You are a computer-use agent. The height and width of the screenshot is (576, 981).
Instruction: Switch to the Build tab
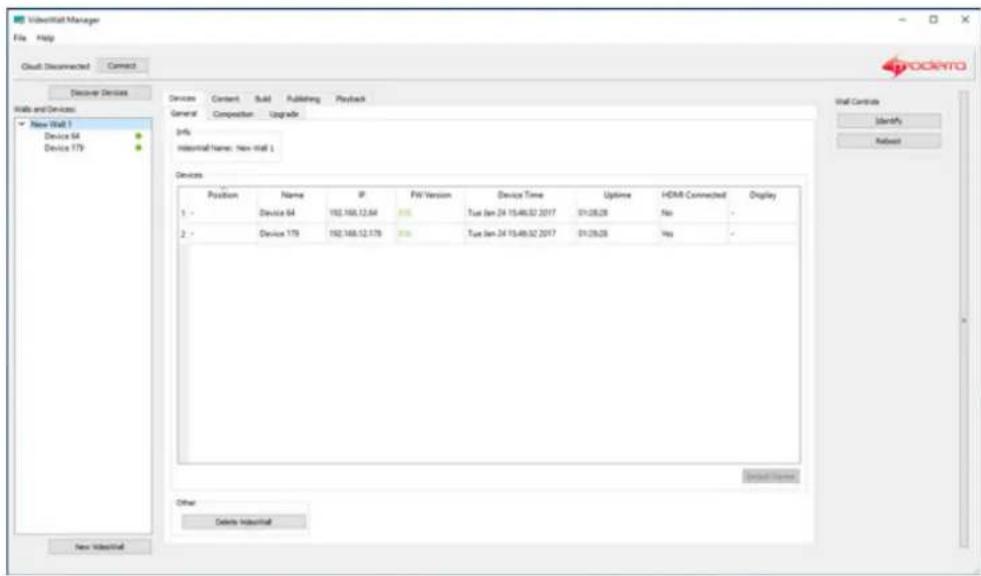[x=263, y=99]
